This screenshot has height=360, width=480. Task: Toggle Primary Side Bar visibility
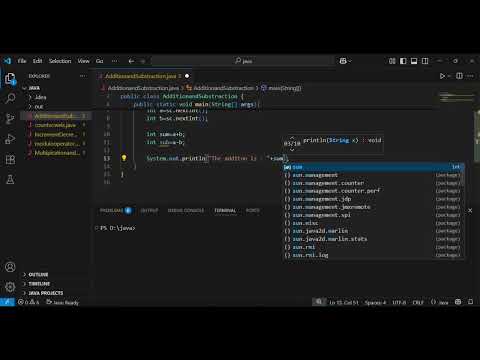[x=403, y=61]
